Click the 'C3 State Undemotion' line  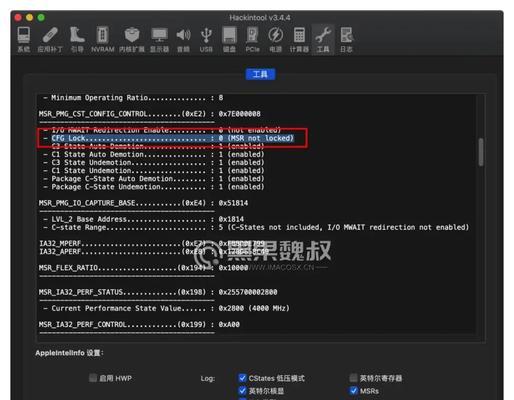[x=154, y=162]
